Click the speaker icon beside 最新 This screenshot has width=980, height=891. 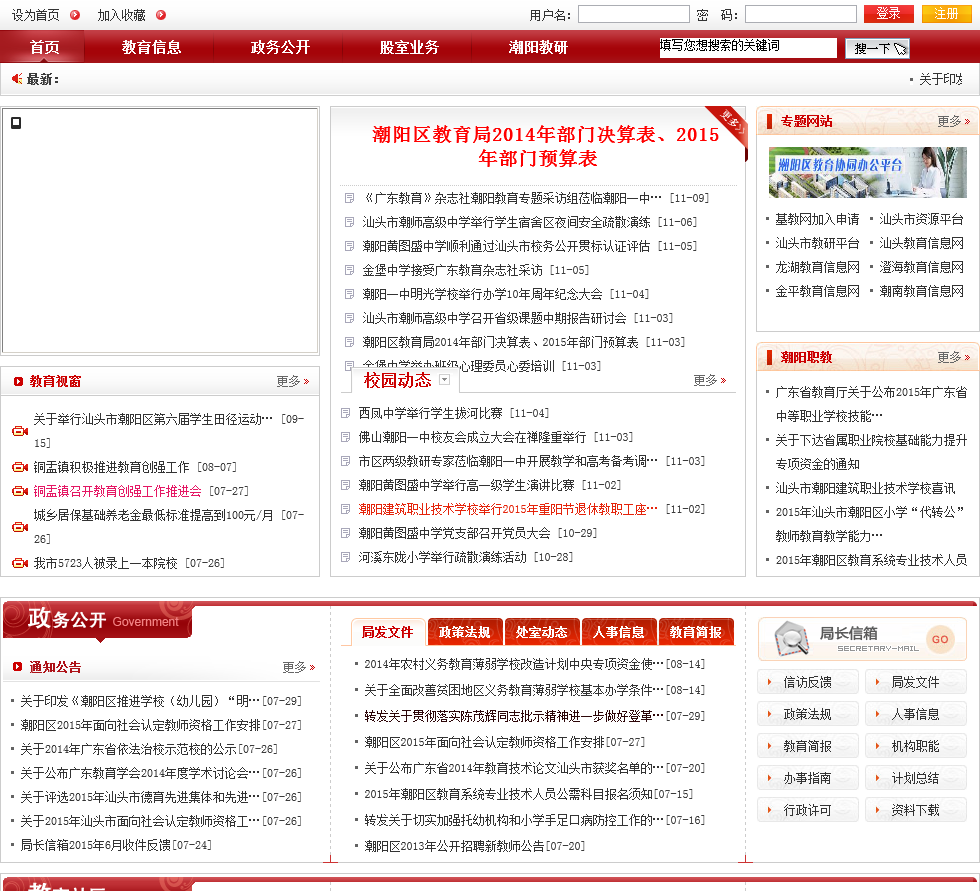coord(17,79)
